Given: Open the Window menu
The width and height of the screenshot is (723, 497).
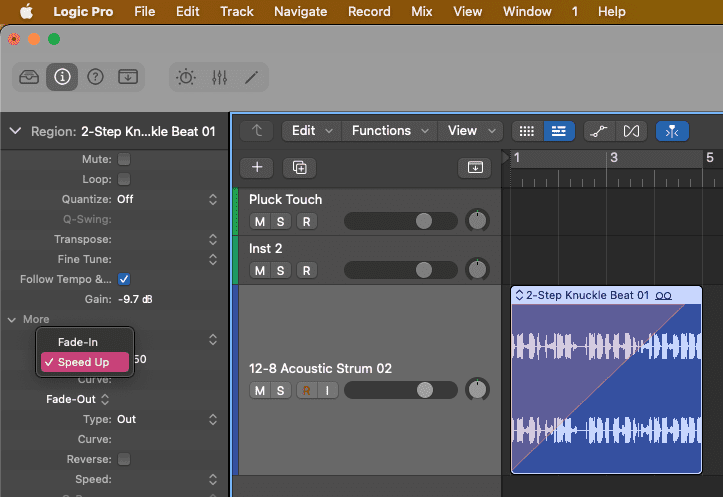Looking at the screenshot, I should tap(527, 12).
